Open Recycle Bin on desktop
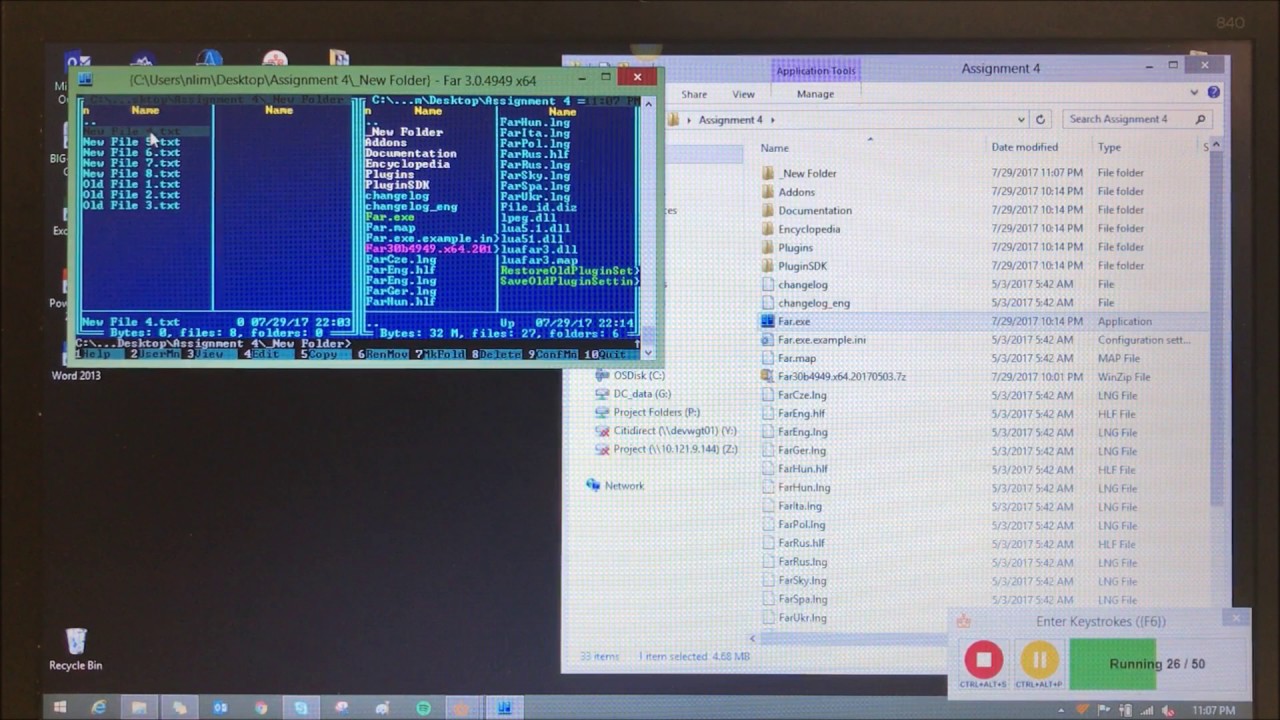1280x720 pixels. tap(76, 649)
